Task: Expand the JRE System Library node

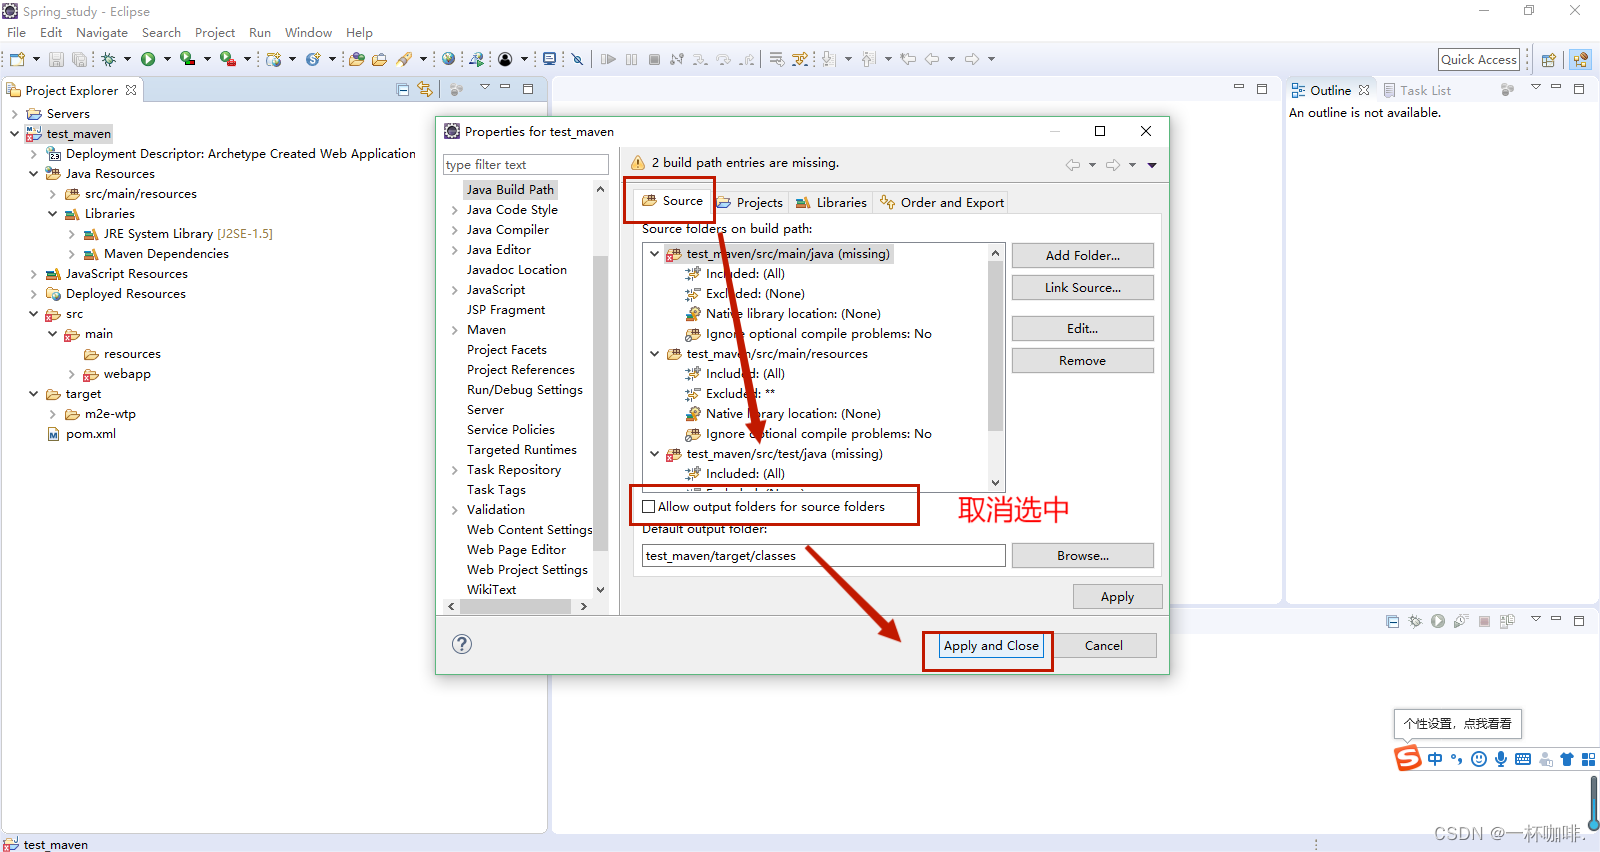Action: (71, 234)
